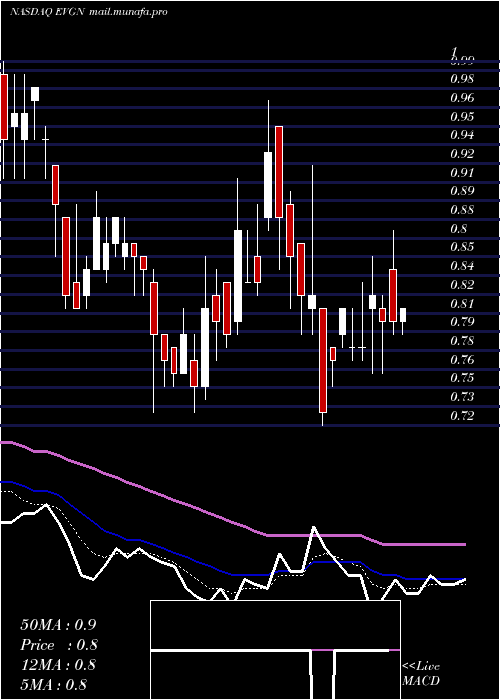
Task: Click the 12MA : 0.8 readout
Action: pyautogui.click(x=58, y=665)
